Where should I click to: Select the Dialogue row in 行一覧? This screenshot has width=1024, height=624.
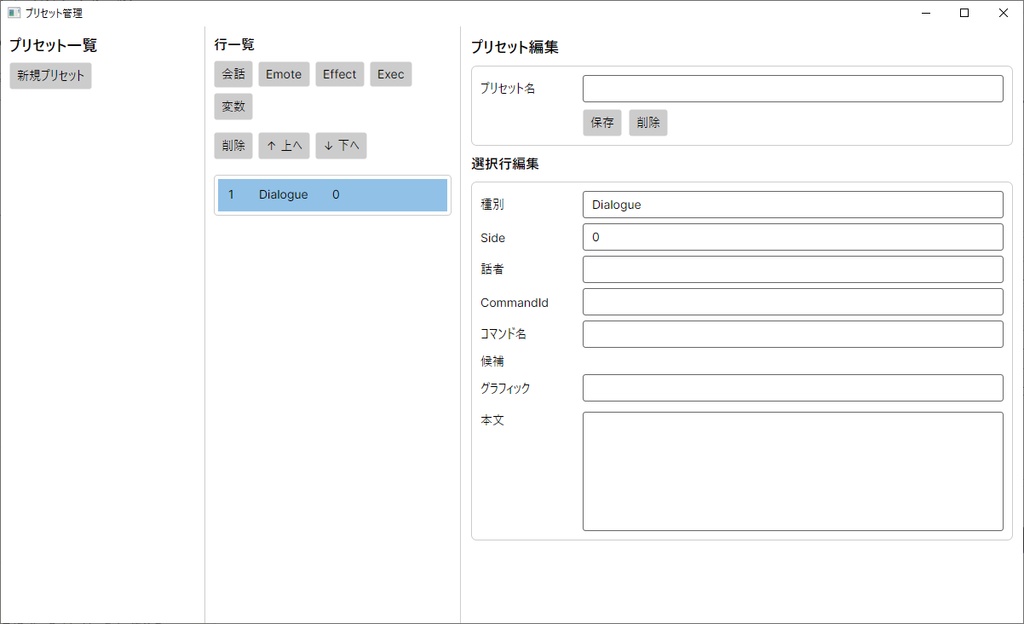click(332, 195)
